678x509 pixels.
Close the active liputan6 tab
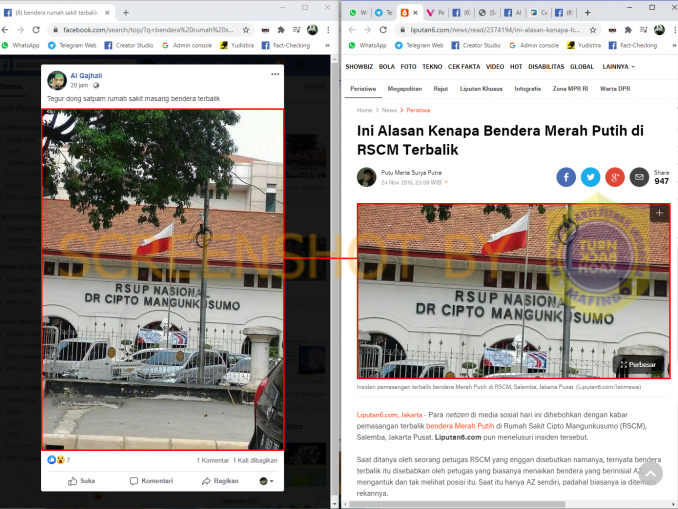[x=416, y=13]
